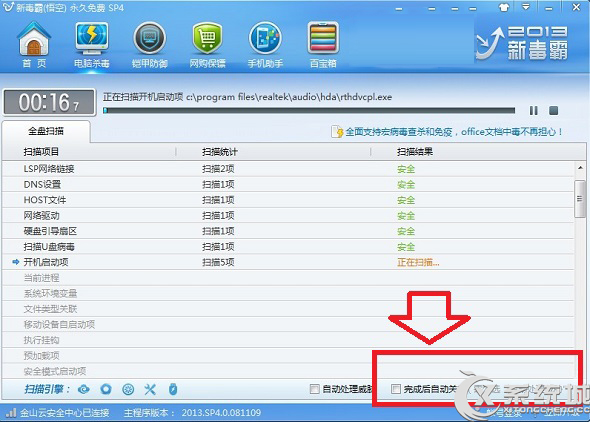
Task: Click the 扫描统计 column header
Action: [x=220, y=152]
